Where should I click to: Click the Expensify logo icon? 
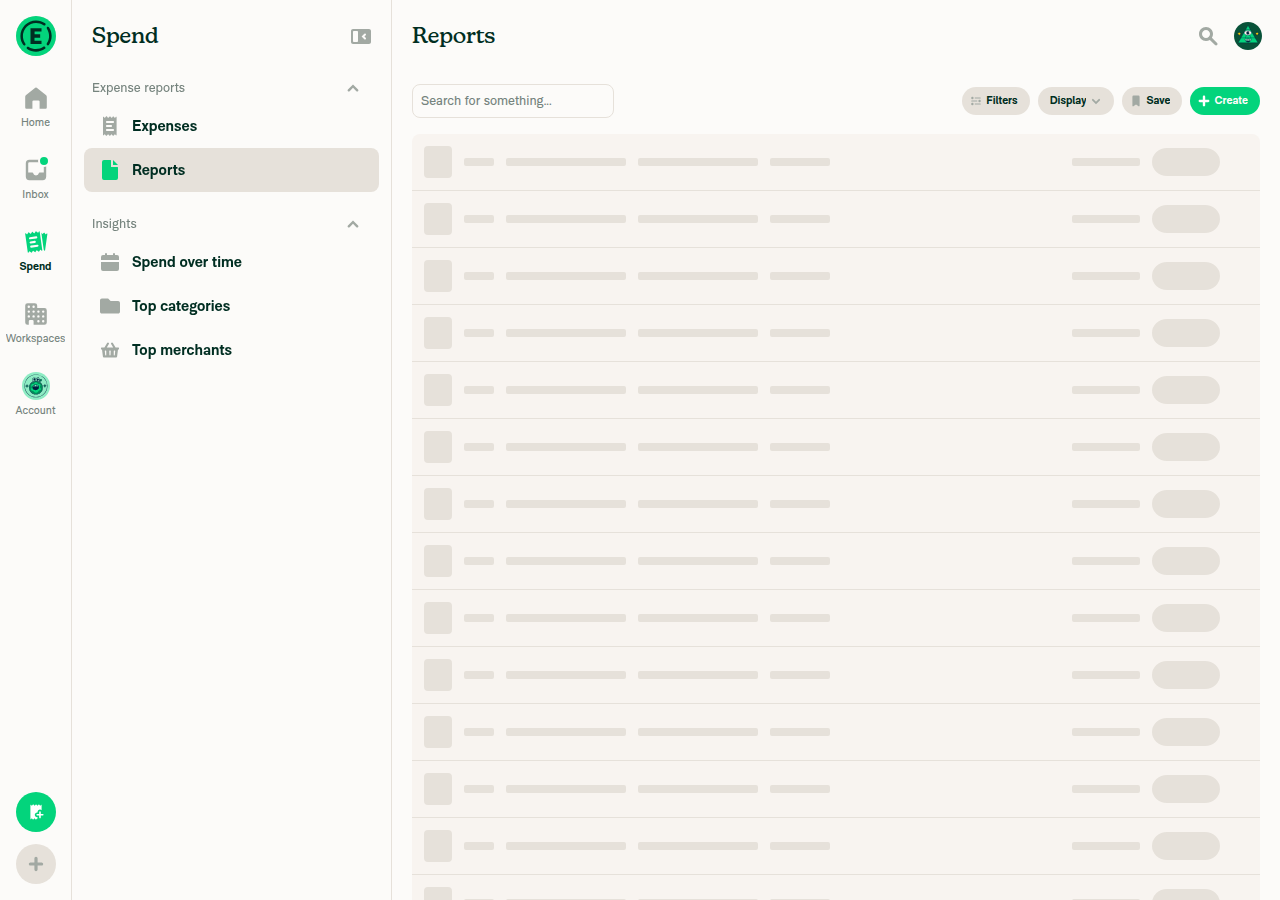[x=36, y=36]
